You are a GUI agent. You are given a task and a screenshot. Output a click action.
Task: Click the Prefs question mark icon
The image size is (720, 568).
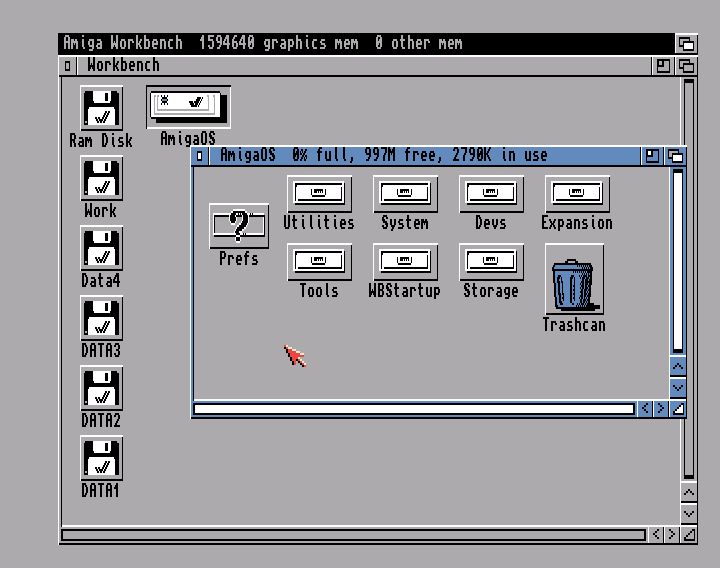[x=239, y=226]
